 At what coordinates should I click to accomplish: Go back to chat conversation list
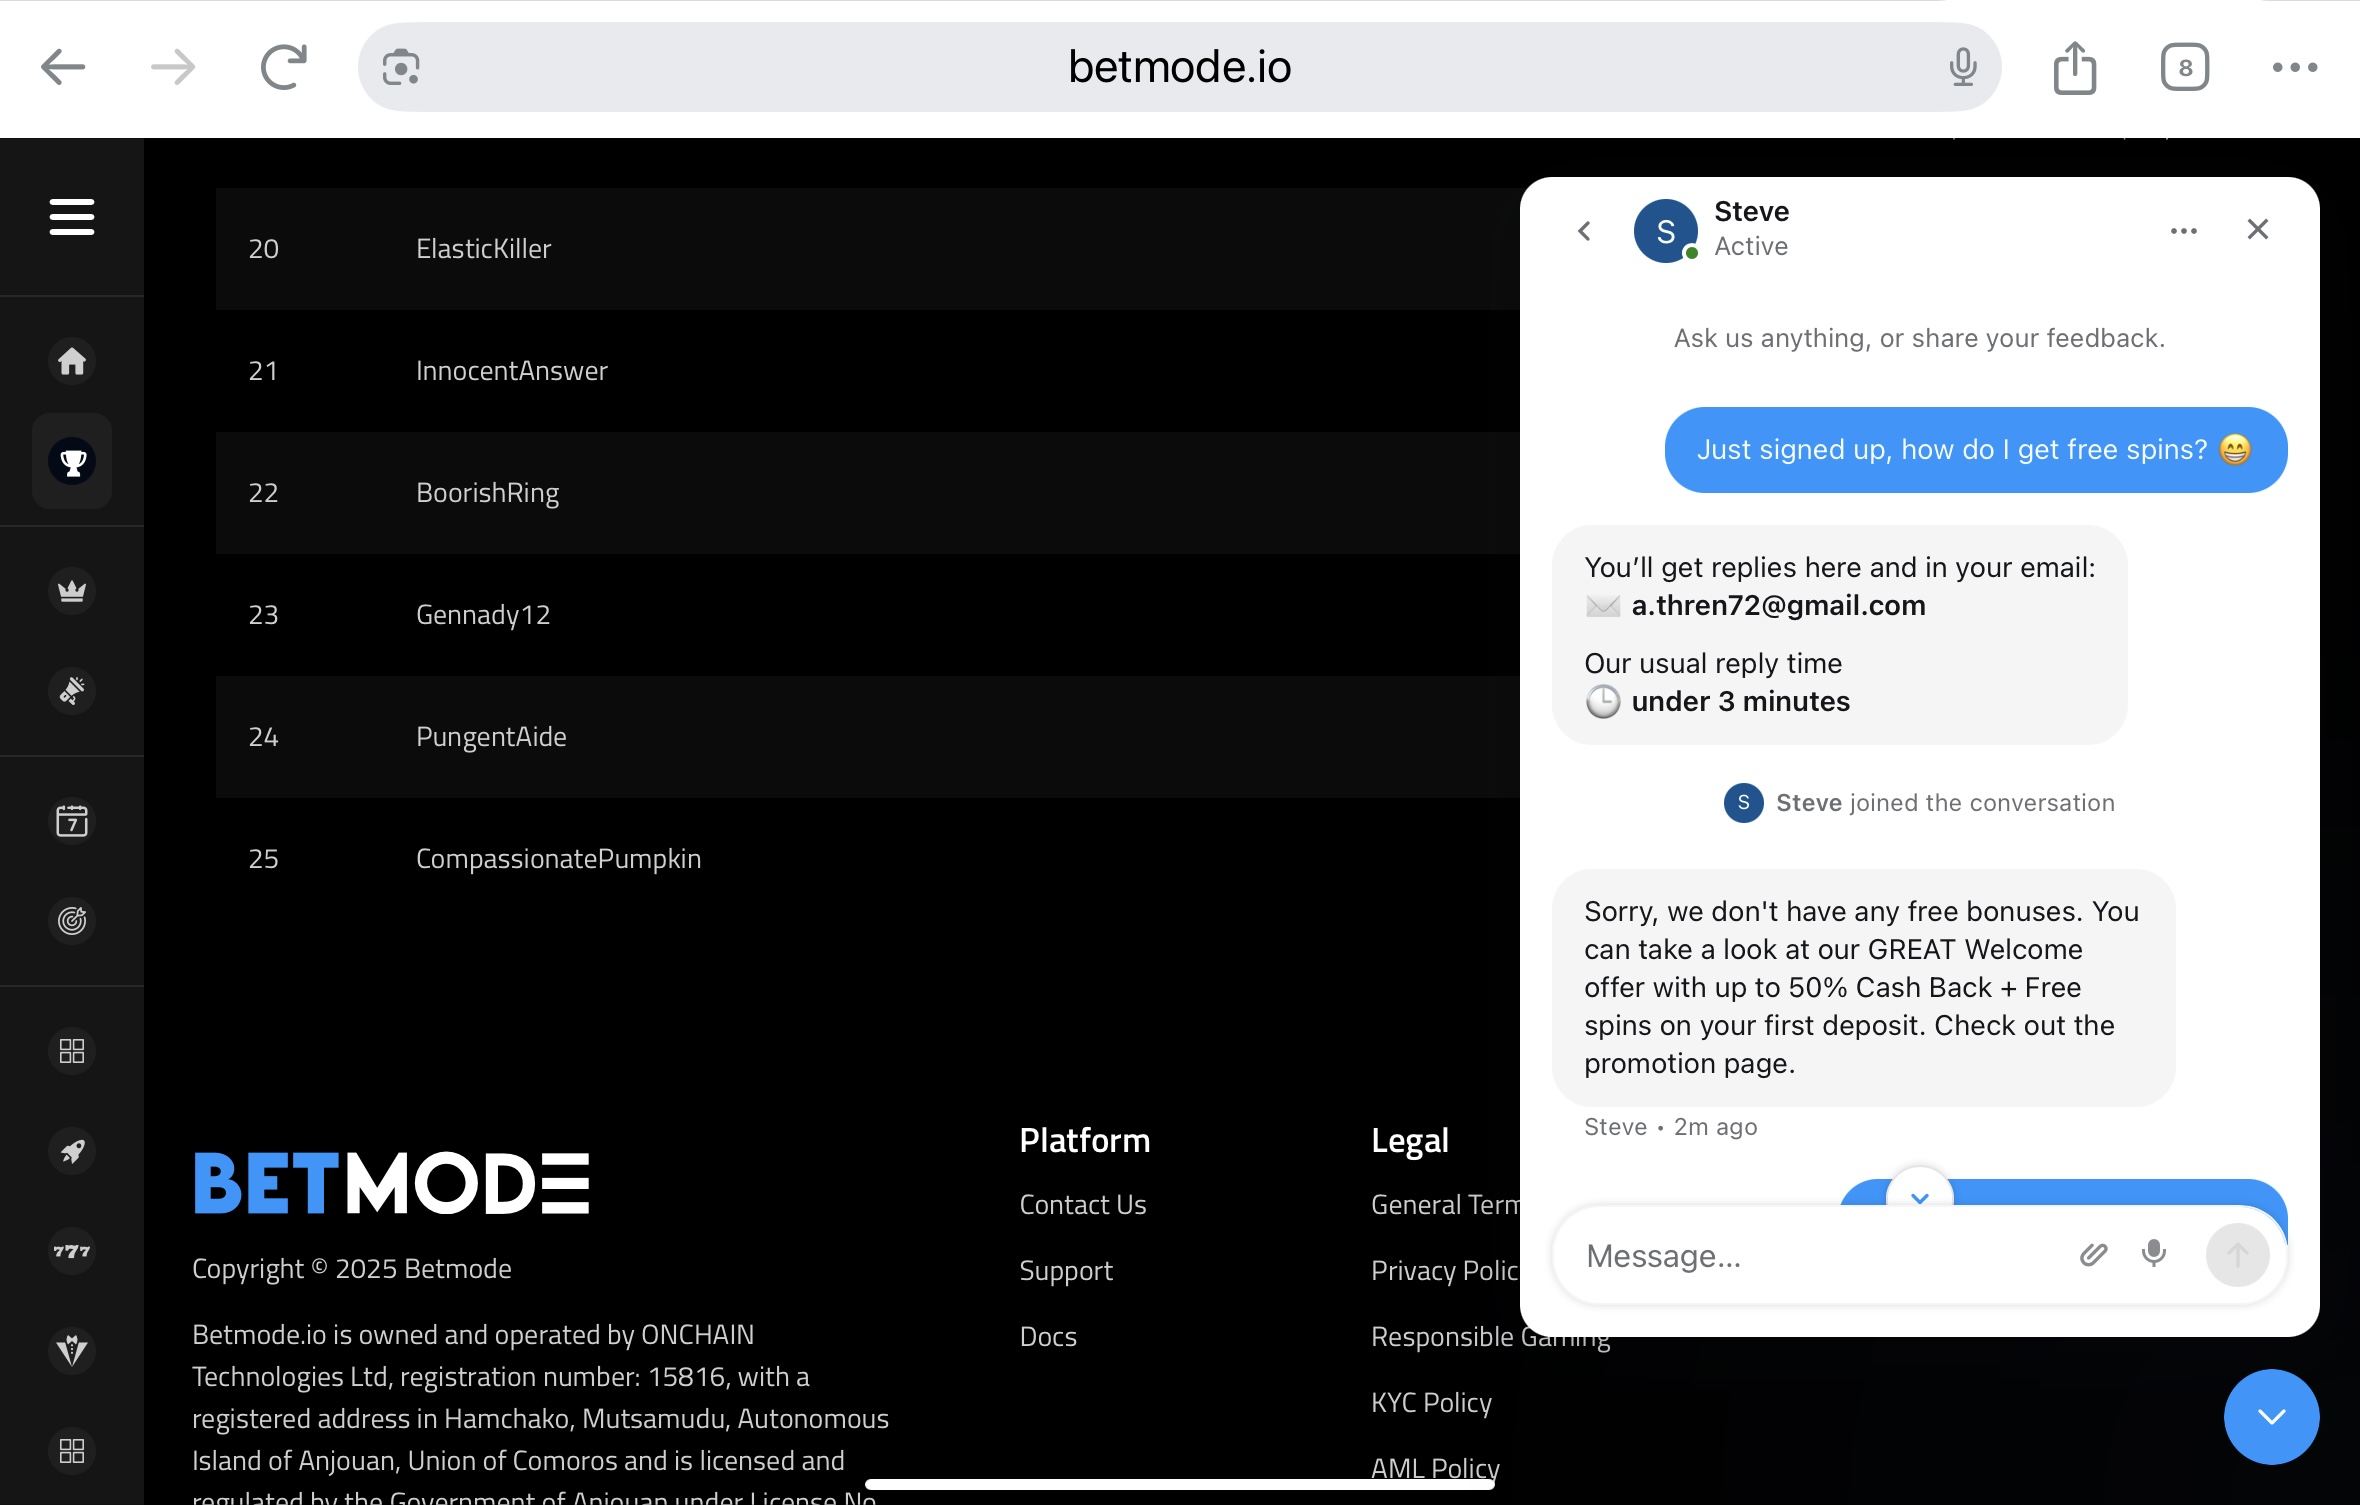coord(1584,231)
